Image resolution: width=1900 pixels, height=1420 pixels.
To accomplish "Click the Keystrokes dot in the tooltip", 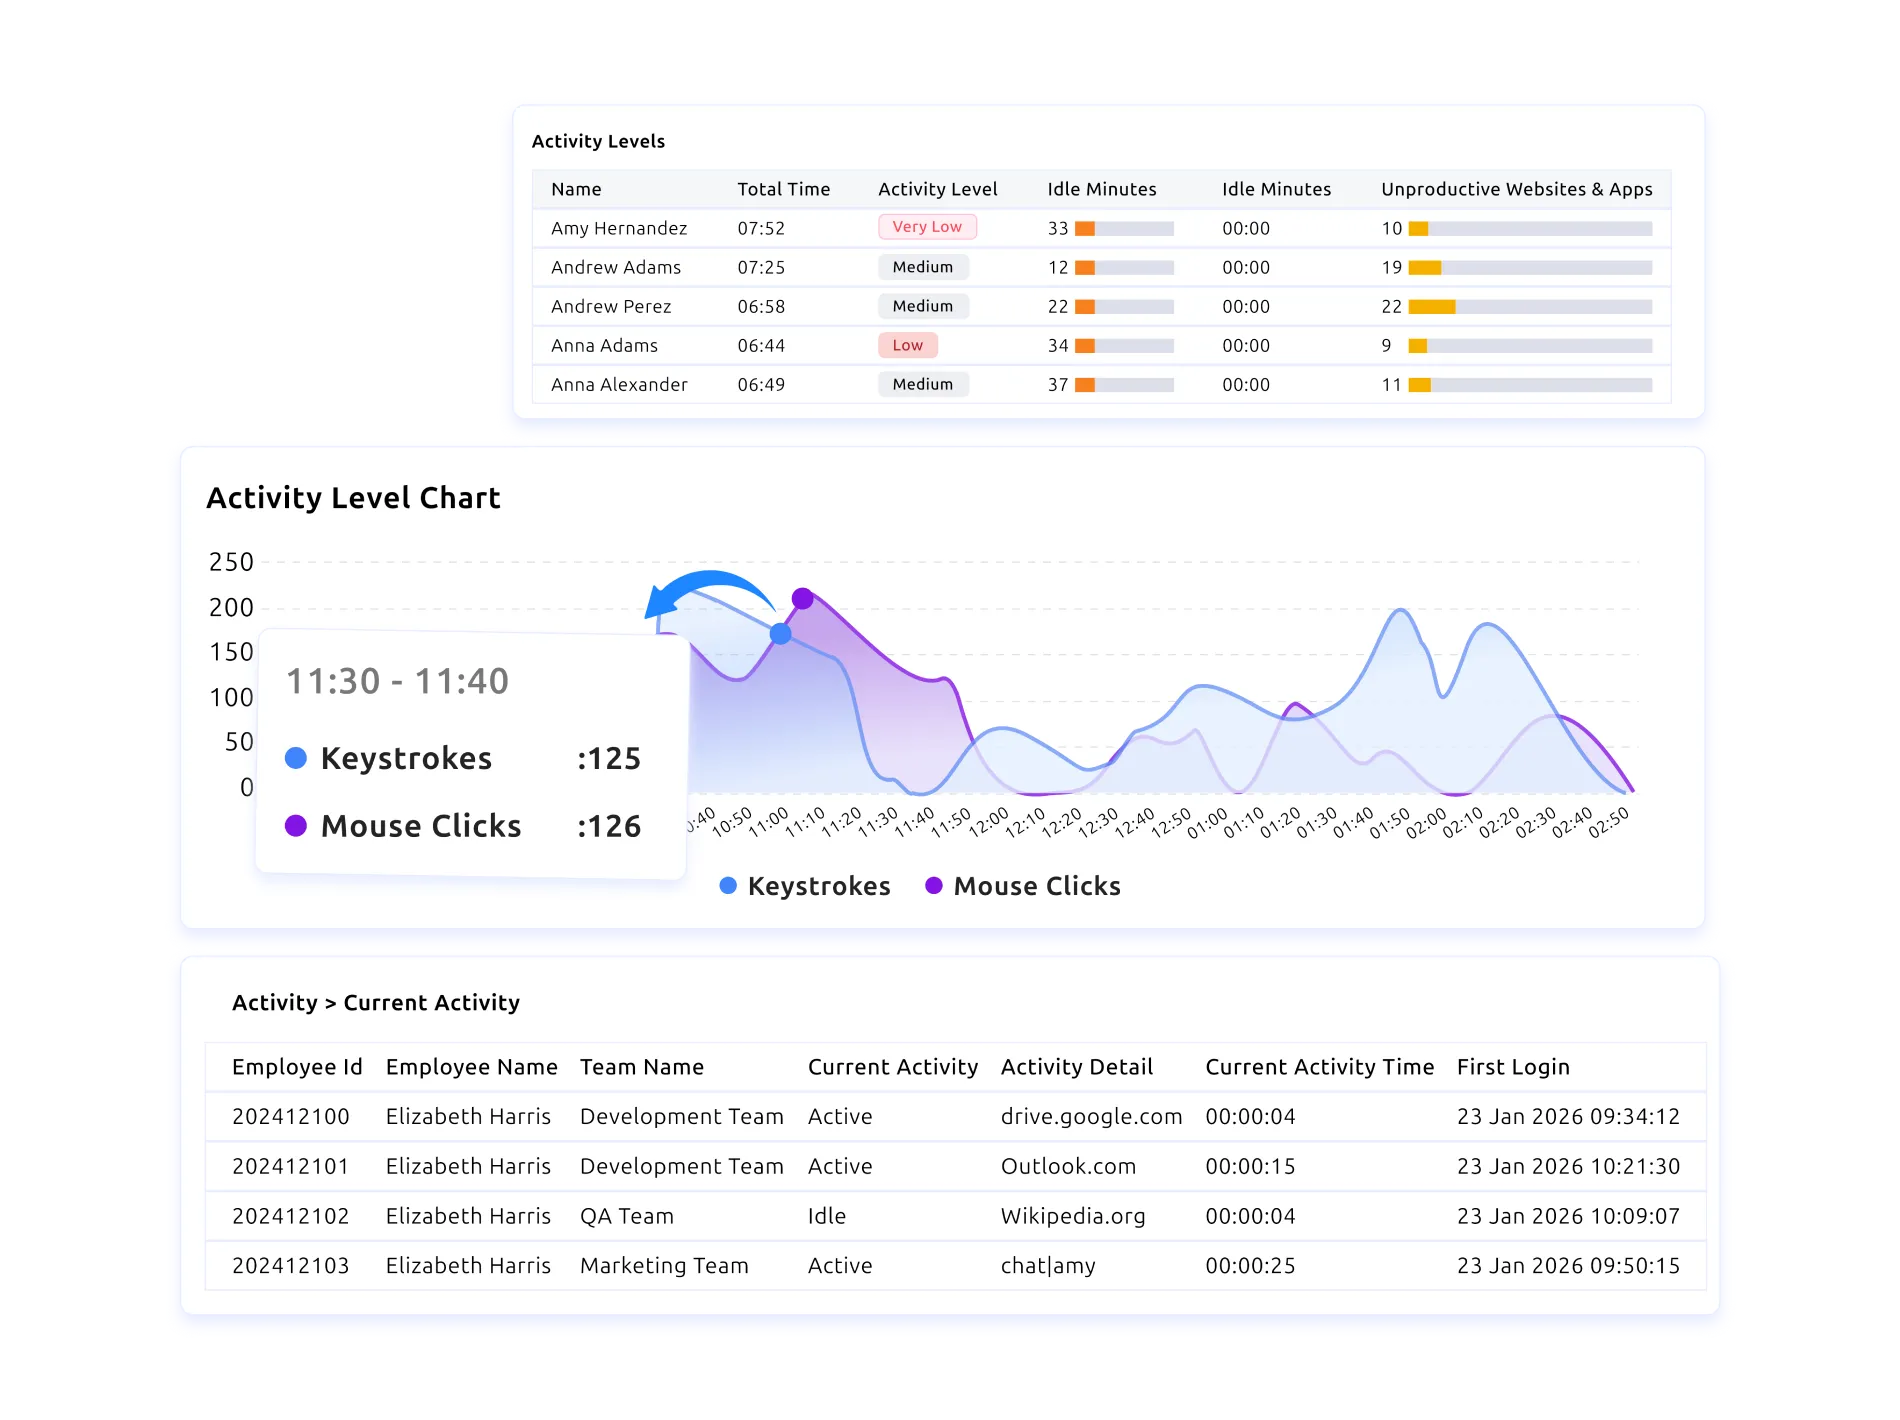I will tap(297, 758).
